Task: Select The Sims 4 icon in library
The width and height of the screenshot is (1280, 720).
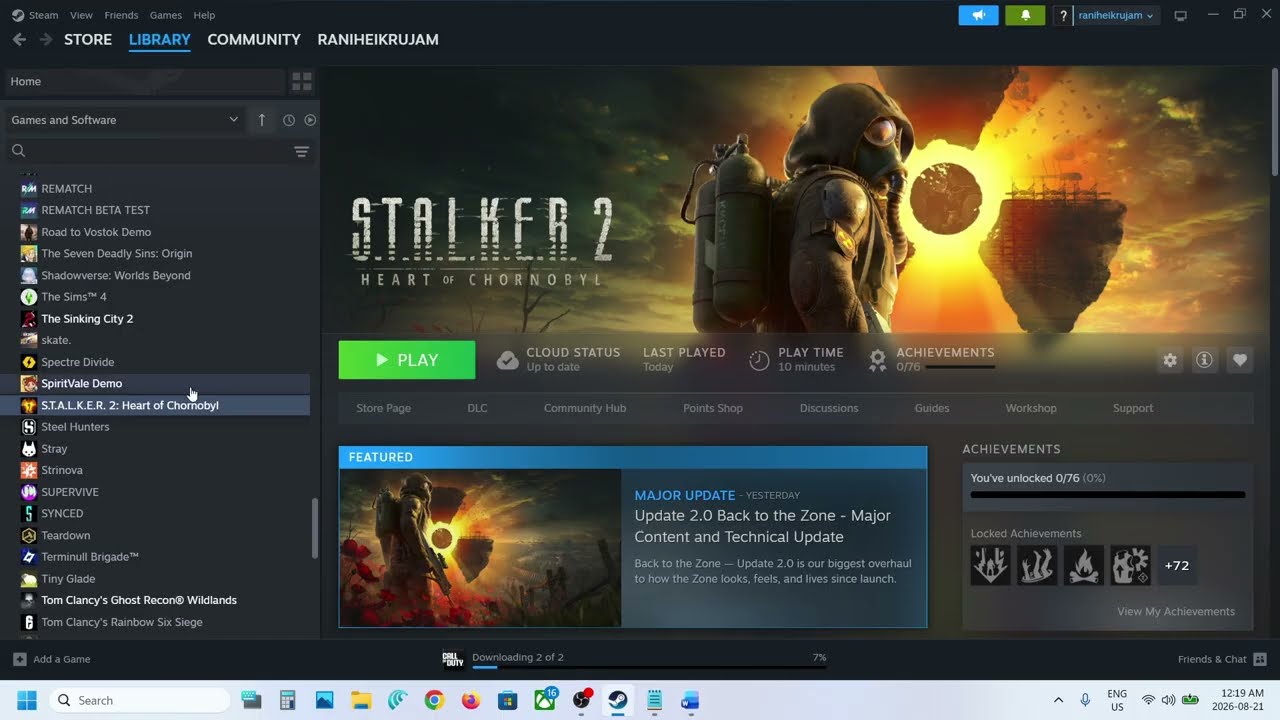Action: point(29,297)
